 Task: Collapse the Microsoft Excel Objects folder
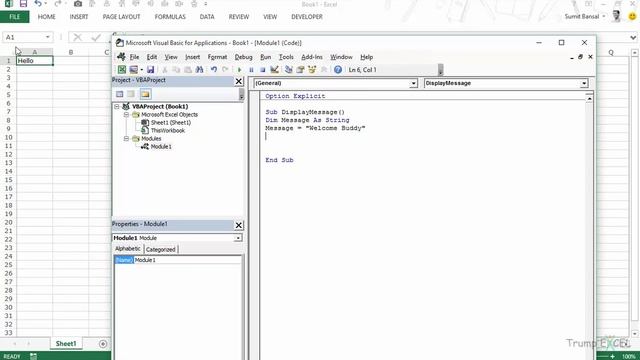coord(127,115)
